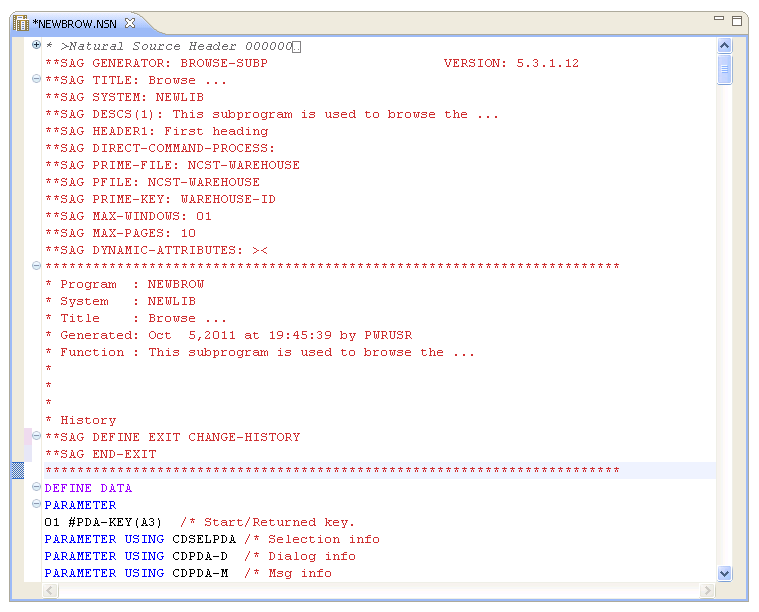Click the '**SAG DIRECT-COMMAND-PROCESS:' line
The width and height of the screenshot is (759, 612).
tap(160, 148)
